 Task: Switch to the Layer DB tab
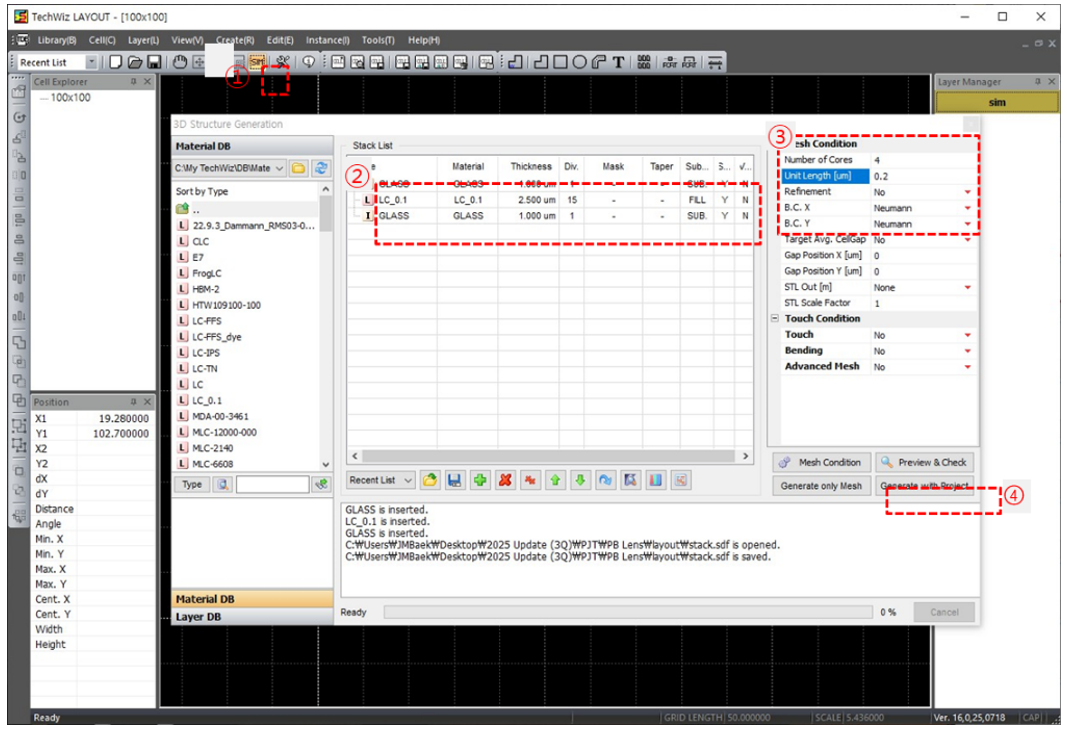pyautogui.click(x=198, y=617)
